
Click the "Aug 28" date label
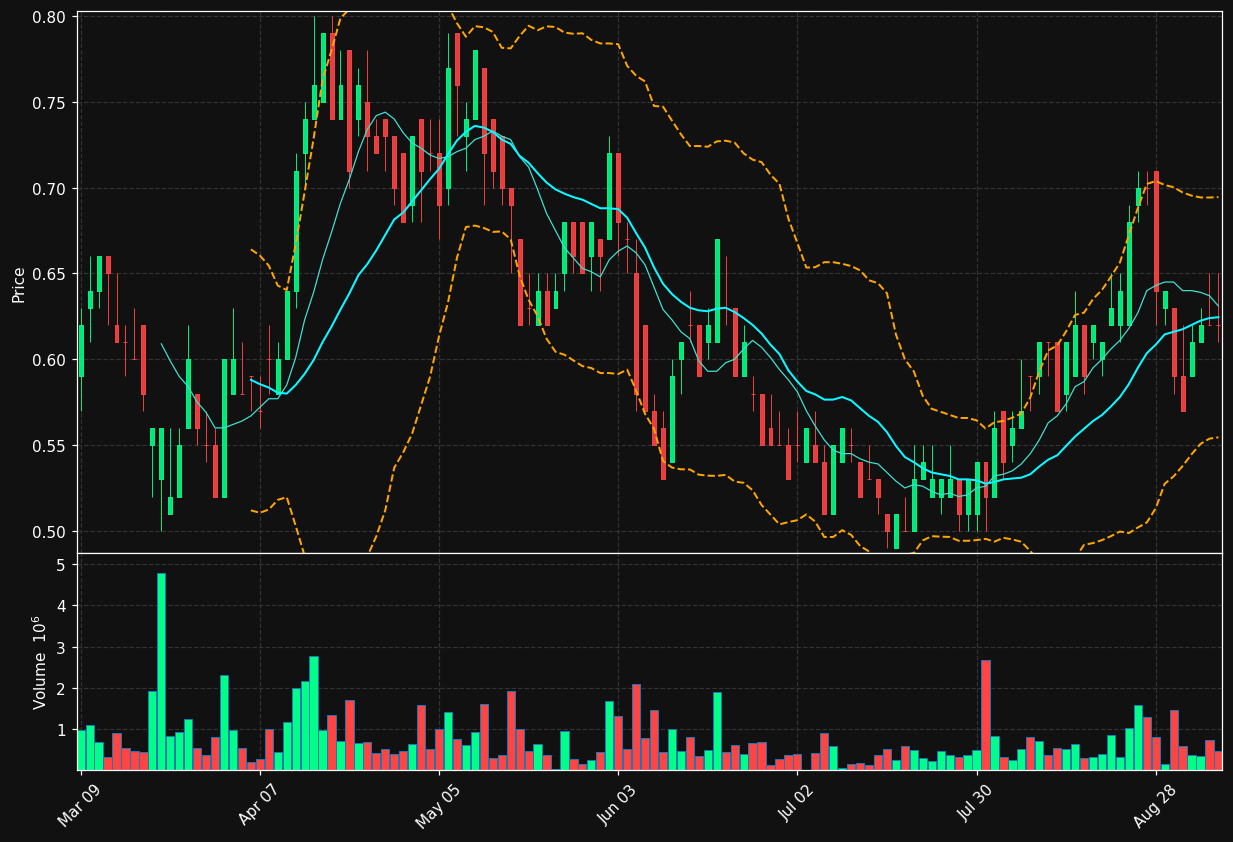[x=1154, y=804]
